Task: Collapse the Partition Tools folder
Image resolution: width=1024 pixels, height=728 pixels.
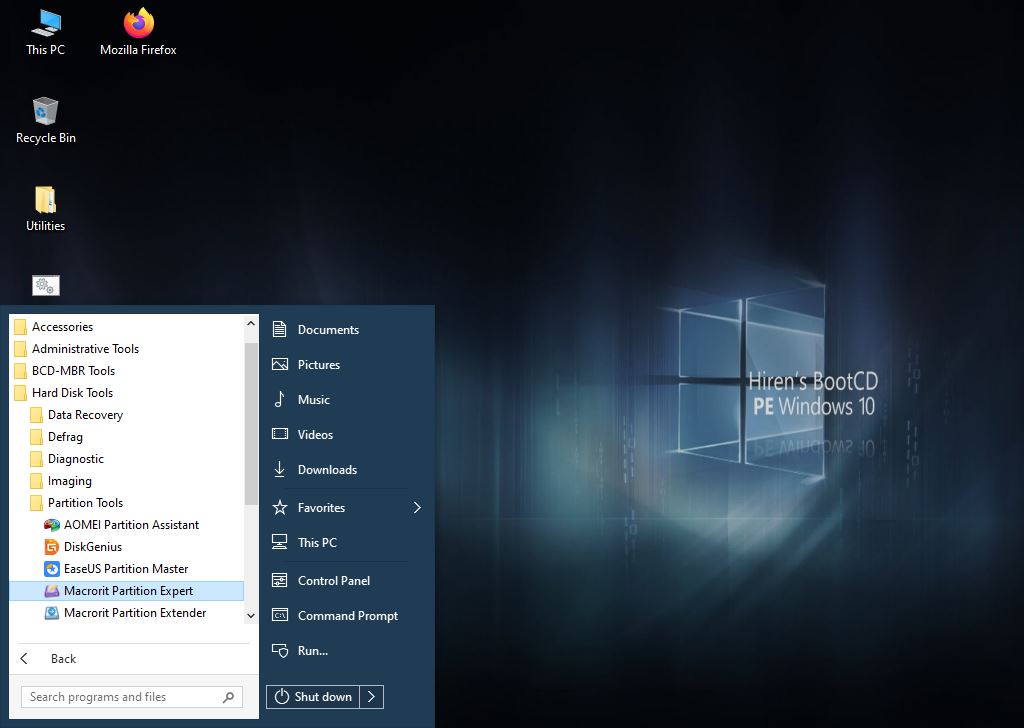Action: (x=85, y=503)
